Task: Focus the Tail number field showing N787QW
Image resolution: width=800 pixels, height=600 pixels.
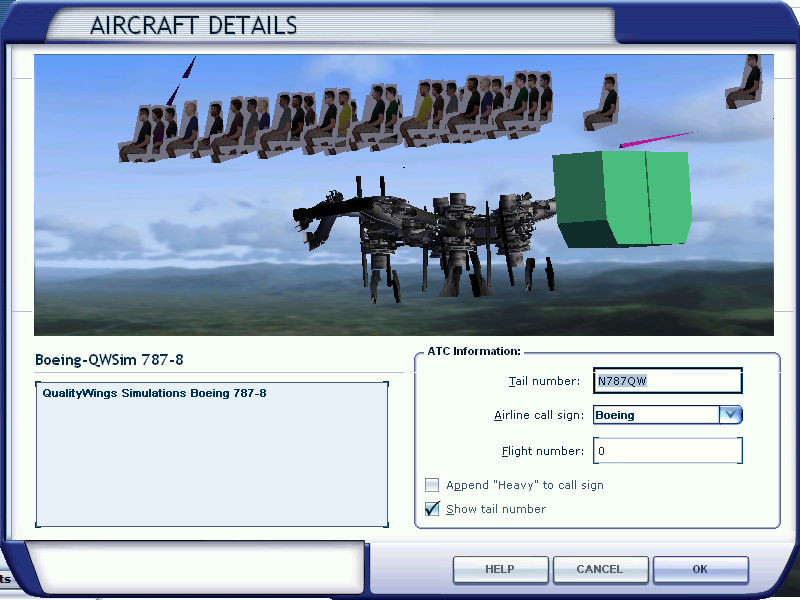Action: click(667, 381)
